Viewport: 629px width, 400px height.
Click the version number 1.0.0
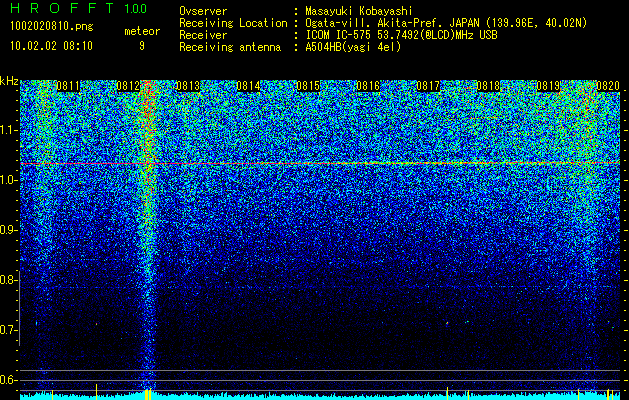coord(136,9)
